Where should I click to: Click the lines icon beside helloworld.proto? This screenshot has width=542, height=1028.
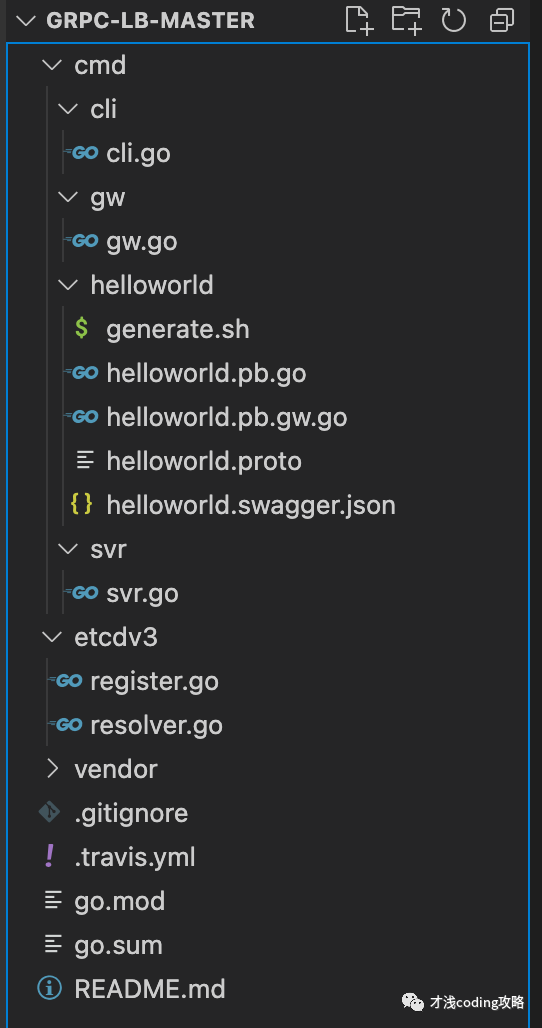pyautogui.click(x=85, y=461)
